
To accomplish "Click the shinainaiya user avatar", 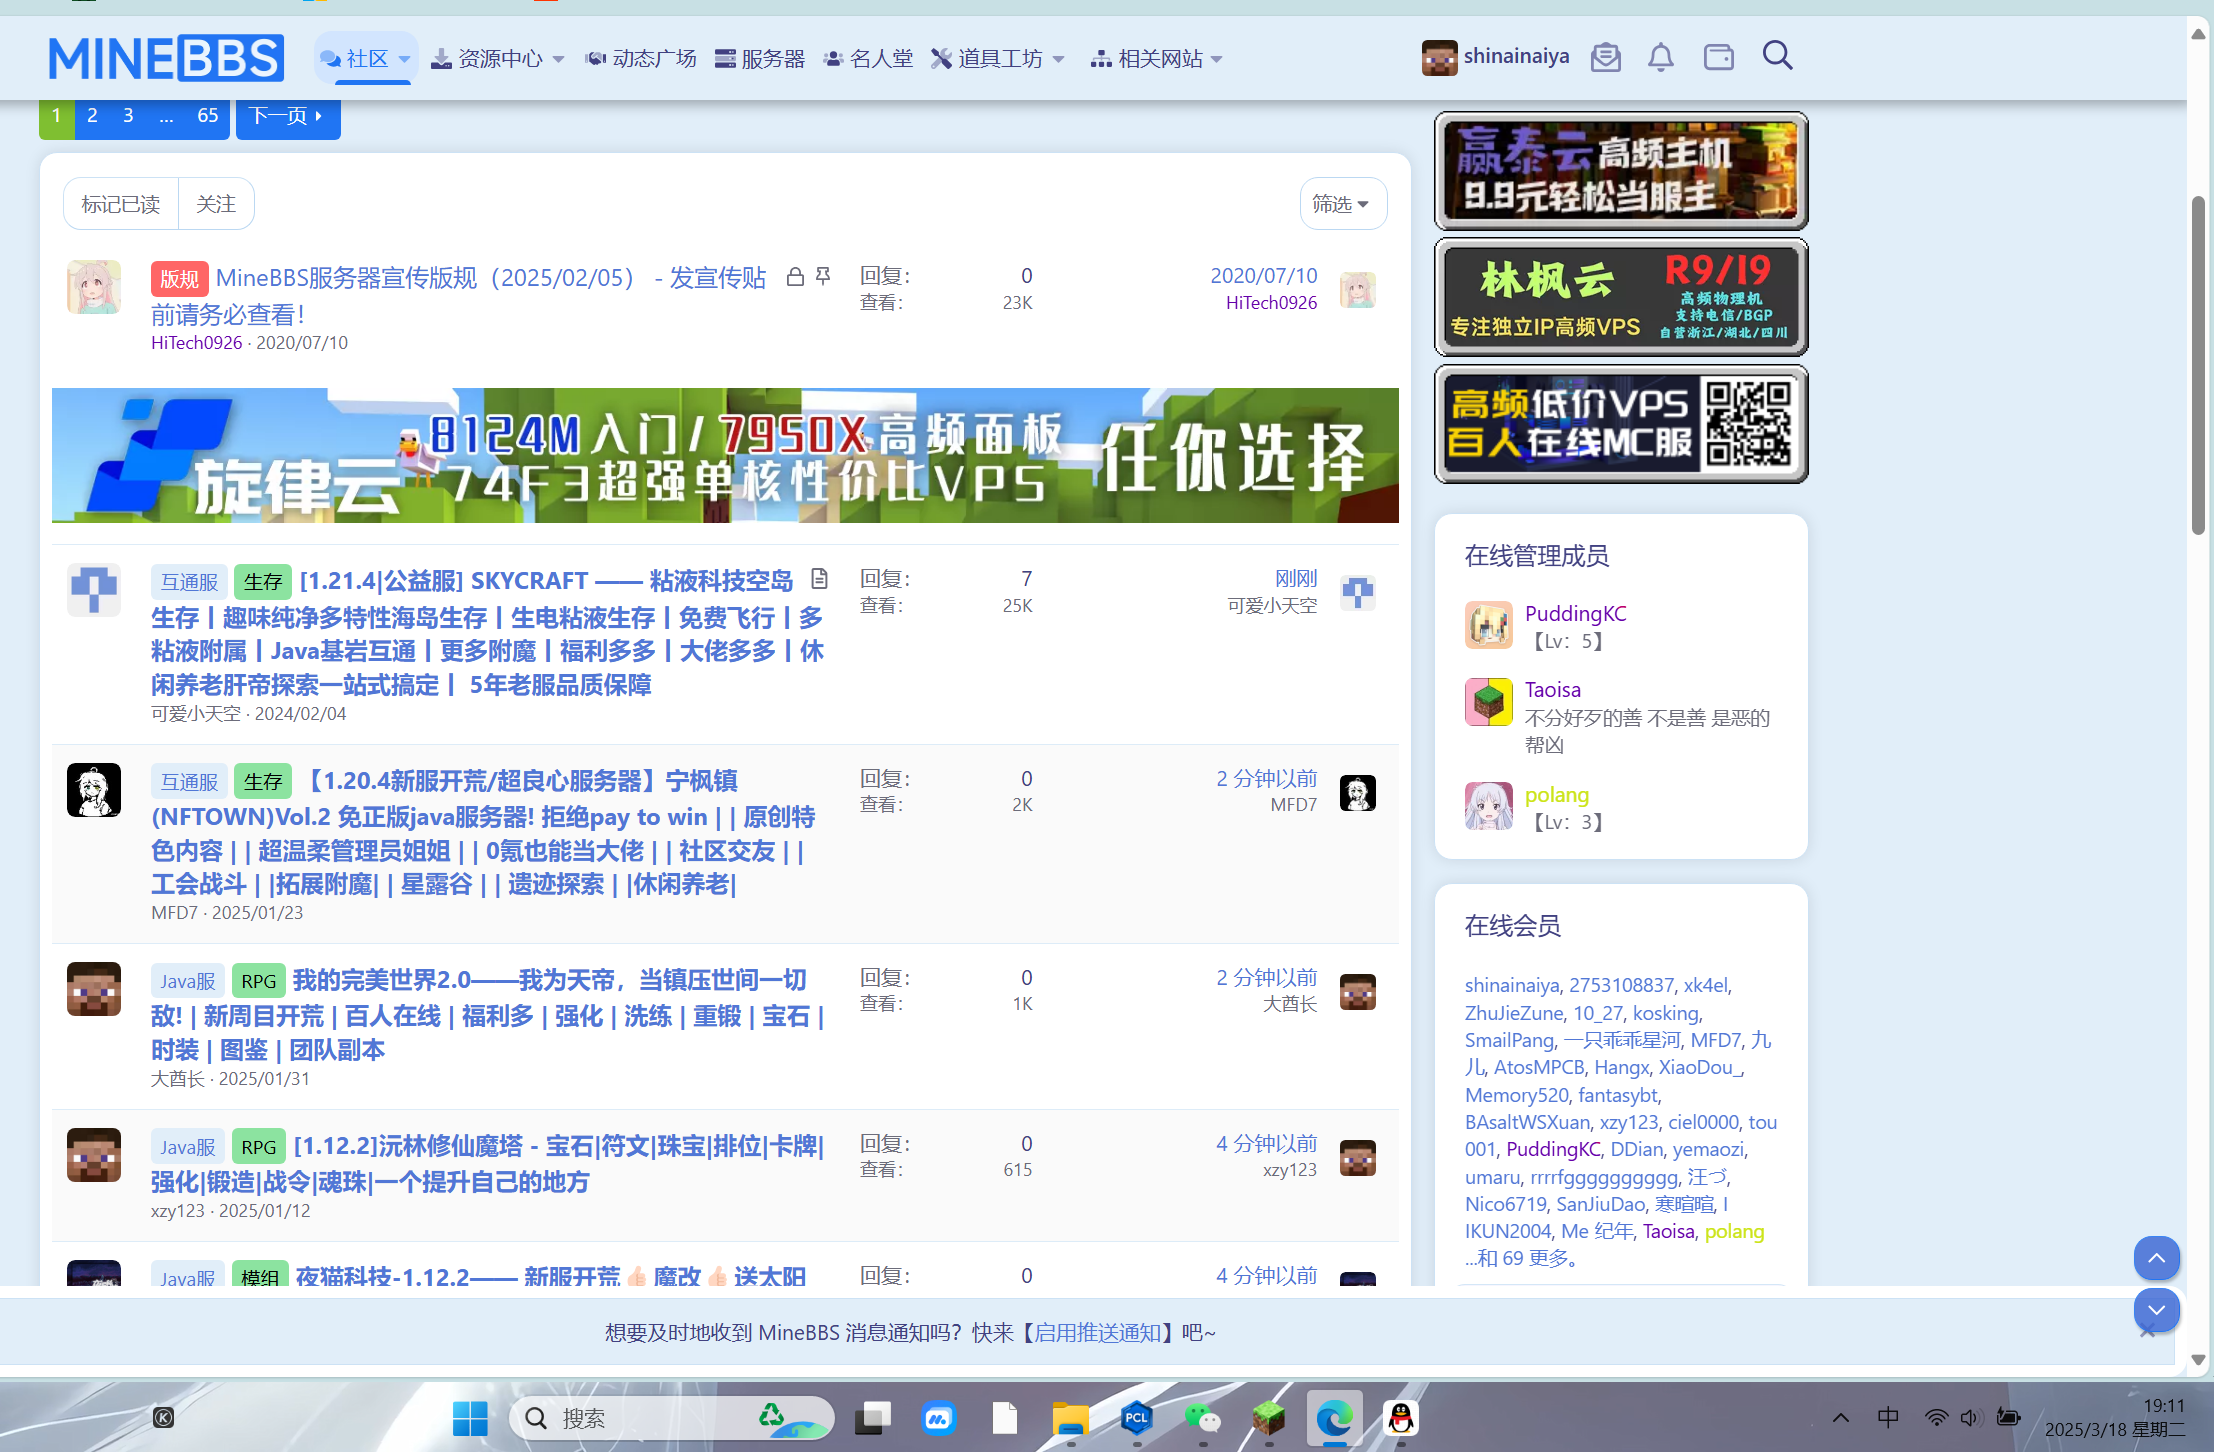I will tap(1439, 58).
